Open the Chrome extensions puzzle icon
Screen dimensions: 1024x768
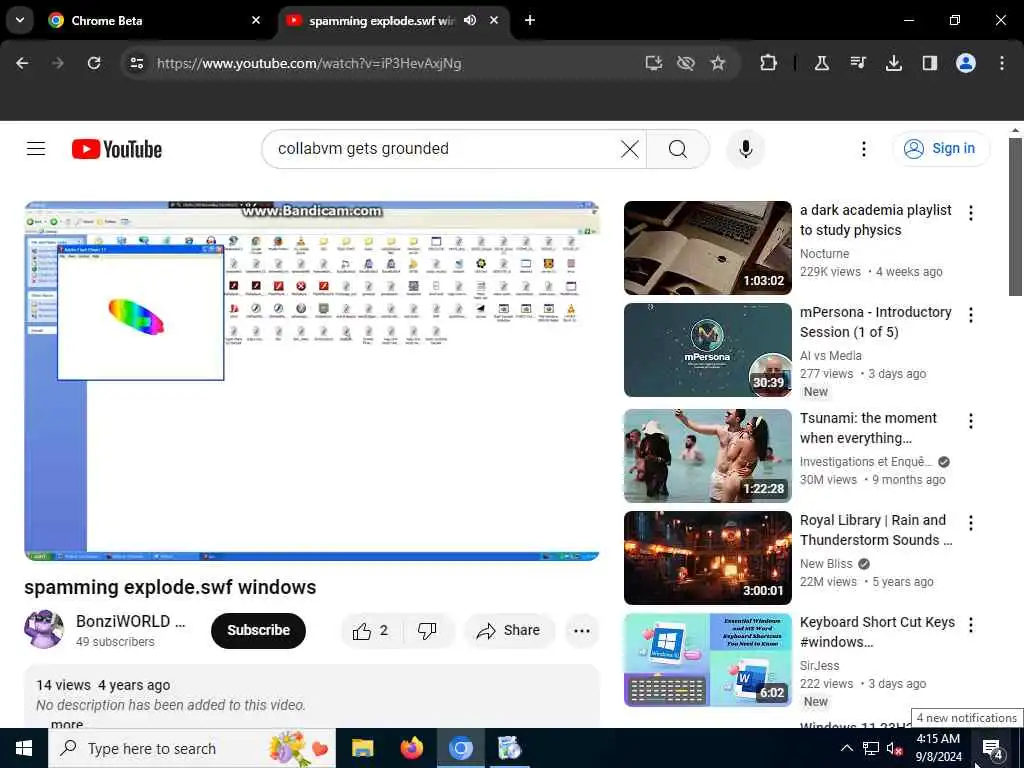pyautogui.click(x=769, y=63)
